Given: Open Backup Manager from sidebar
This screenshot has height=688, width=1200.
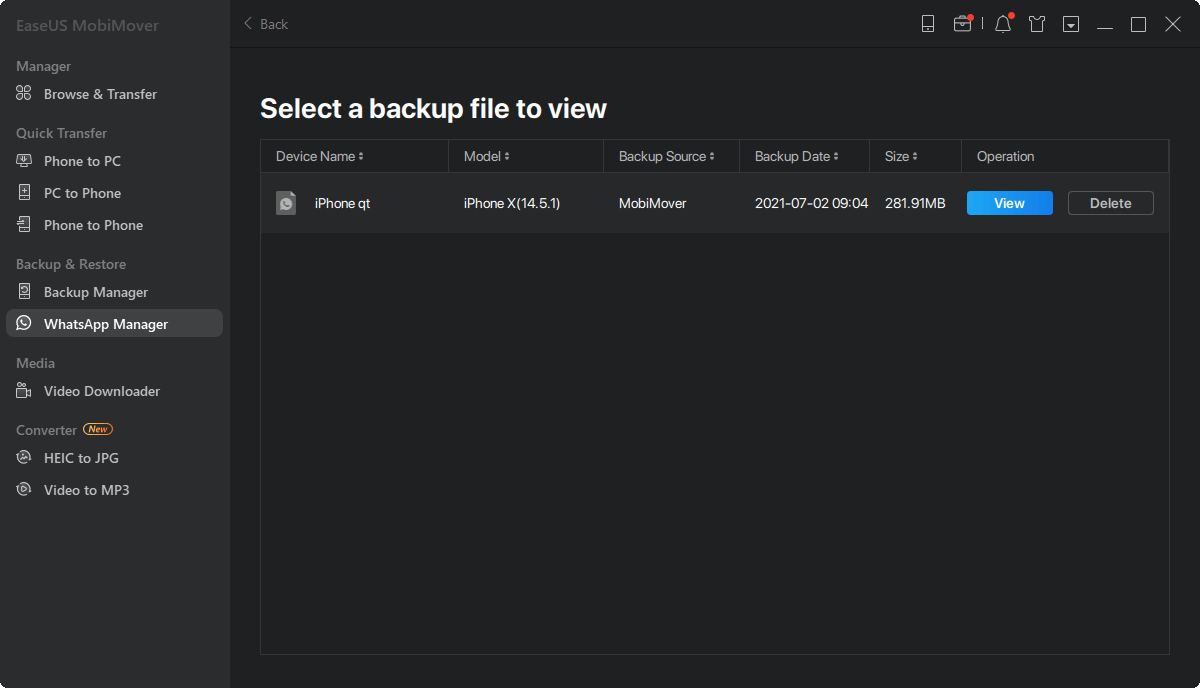Looking at the screenshot, I should tap(96, 292).
